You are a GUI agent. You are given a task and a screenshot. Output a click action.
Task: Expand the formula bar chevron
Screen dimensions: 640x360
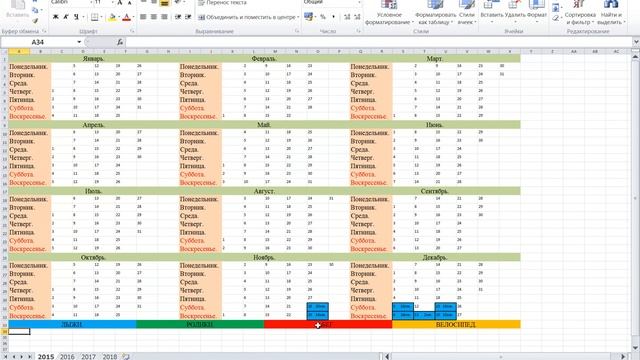pyautogui.click(x=636, y=42)
